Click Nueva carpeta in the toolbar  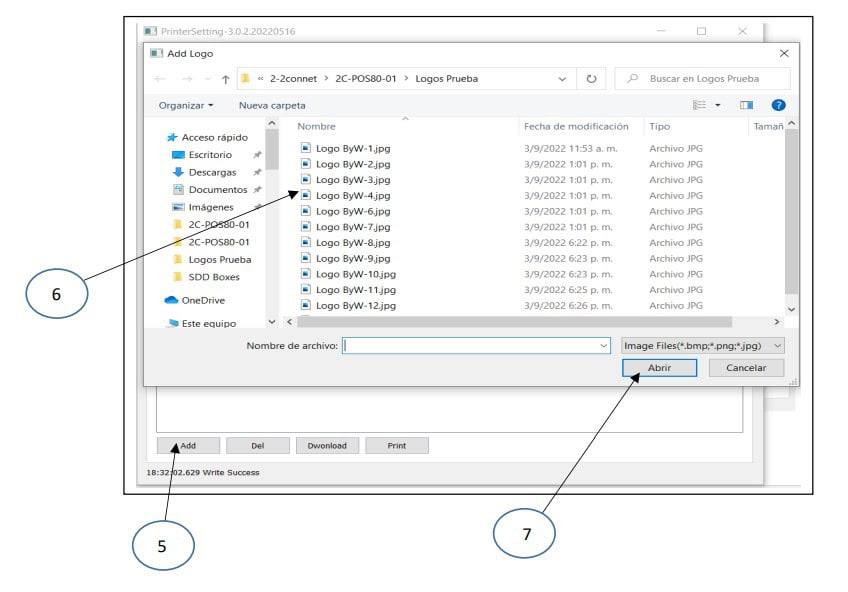click(272, 105)
